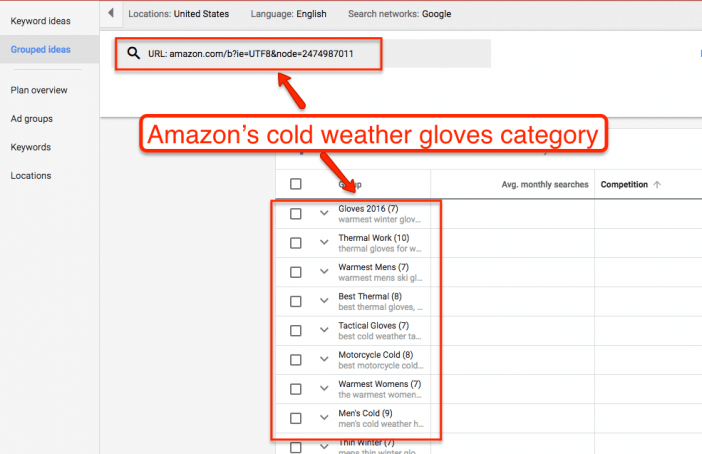Click the Warmest Womens (7) group name
This screenshot has width=702, height=454.
click(380, 384)
